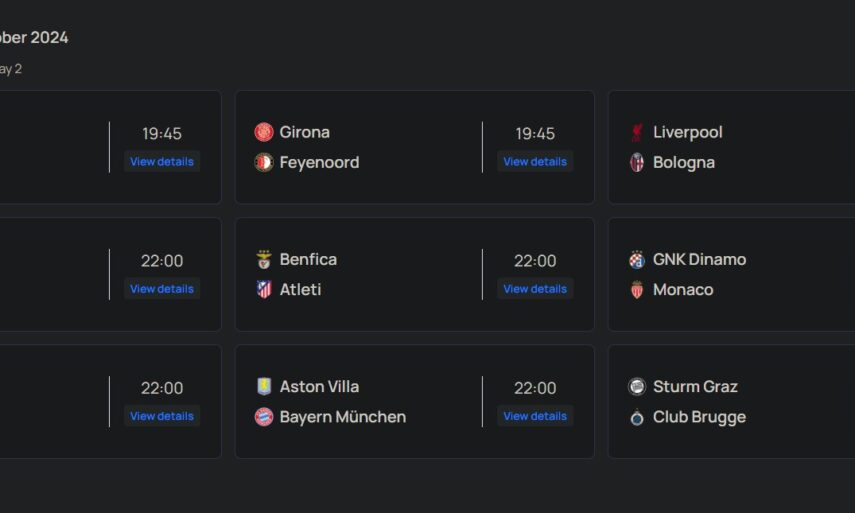Click the Bologna club crest
855x513 pixels.
(637, 162)
